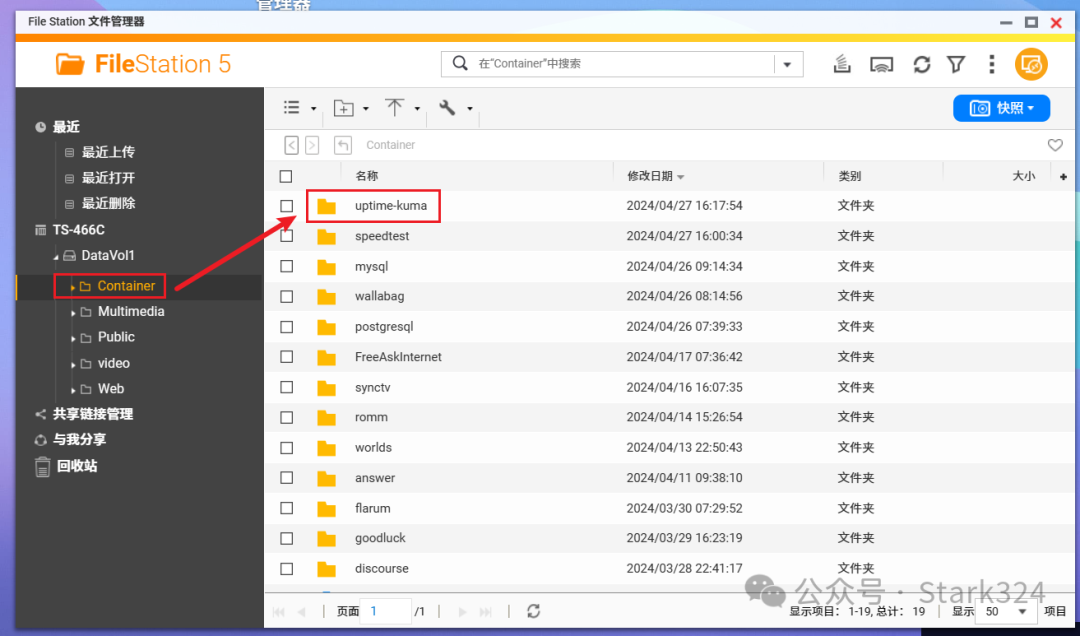Open the search options dropdown arrow

coord(787,65)
